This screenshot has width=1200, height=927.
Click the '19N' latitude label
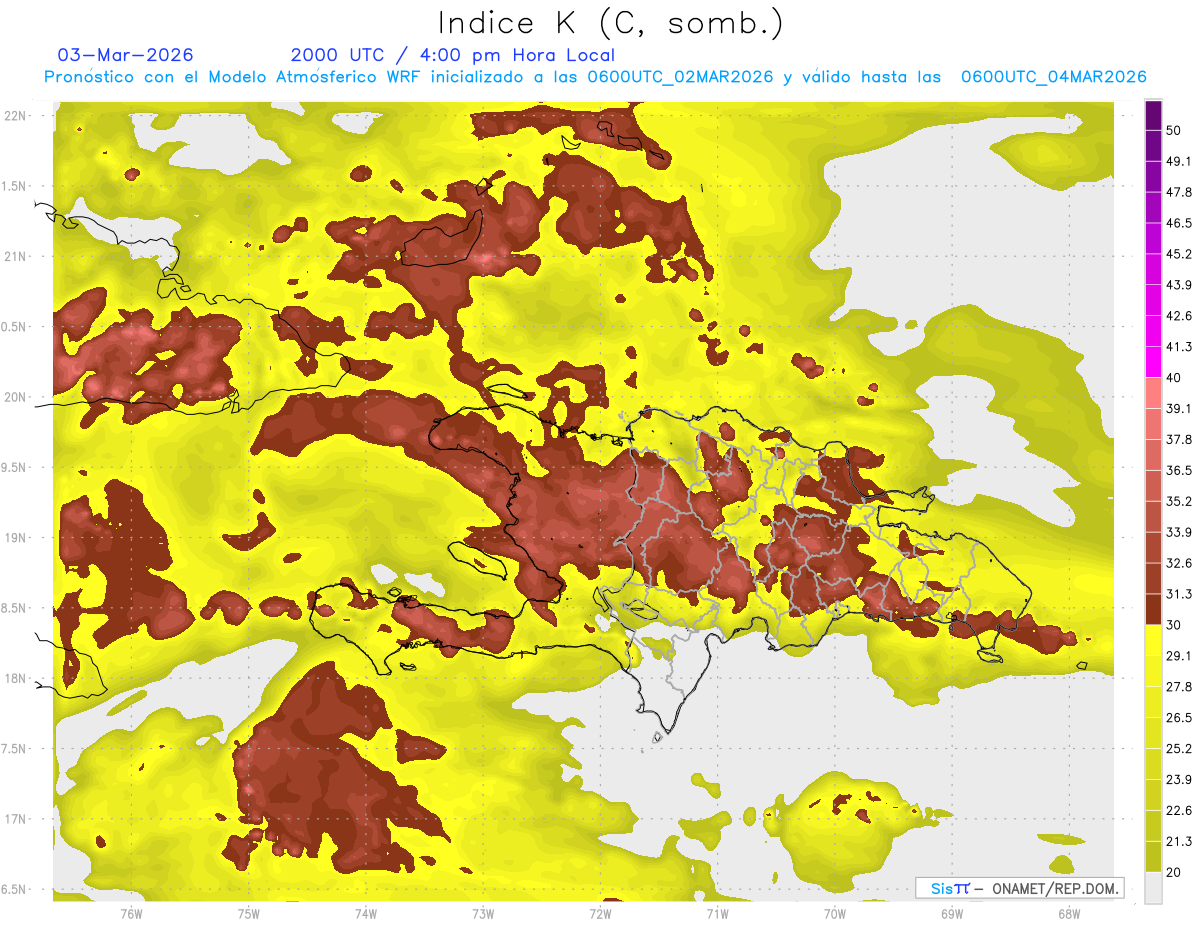(15, 537)
